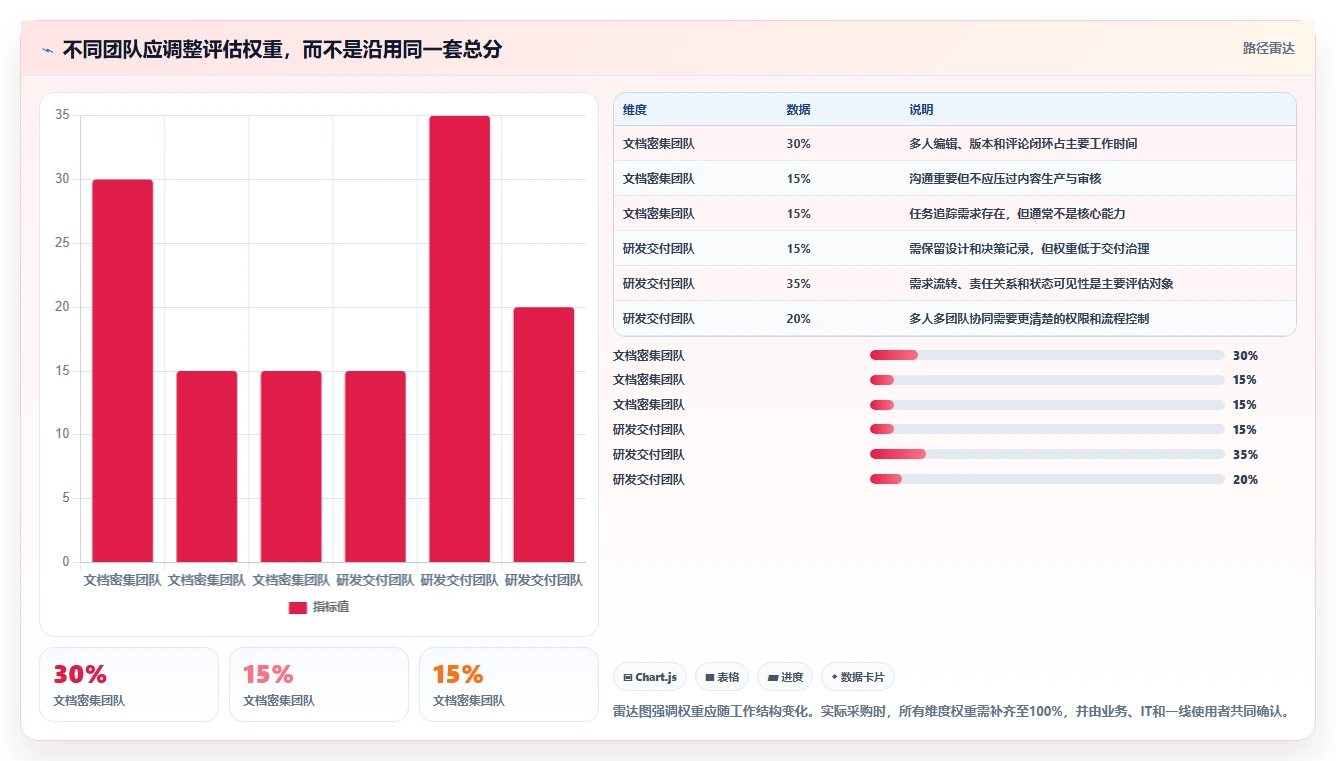The width and height of the screenshot is (1336, 761).
Task: Select the Chart.js tag chip
Action: [650, 677]
